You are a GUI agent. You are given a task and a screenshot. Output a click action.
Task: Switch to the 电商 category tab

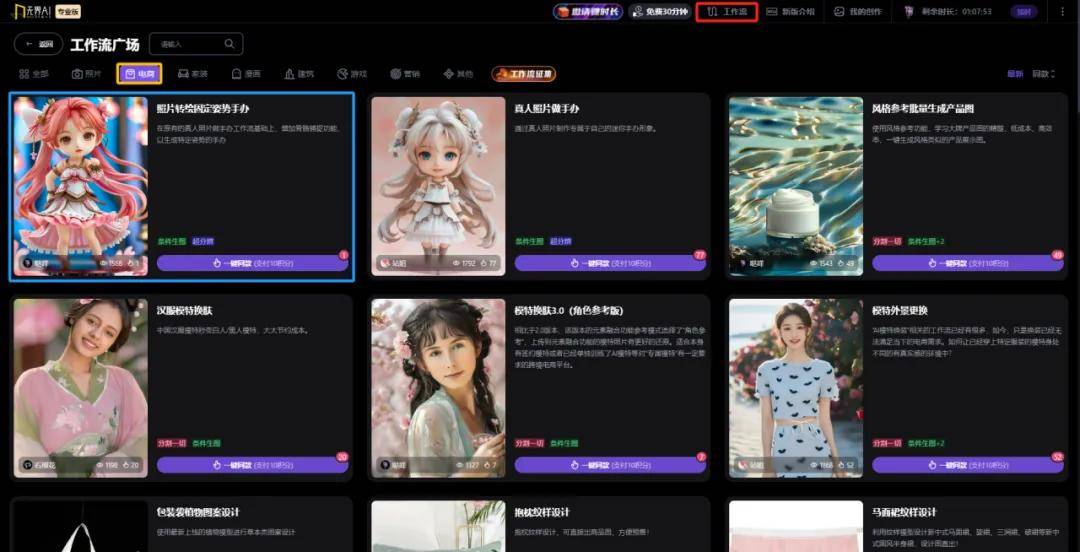(139, 74)
